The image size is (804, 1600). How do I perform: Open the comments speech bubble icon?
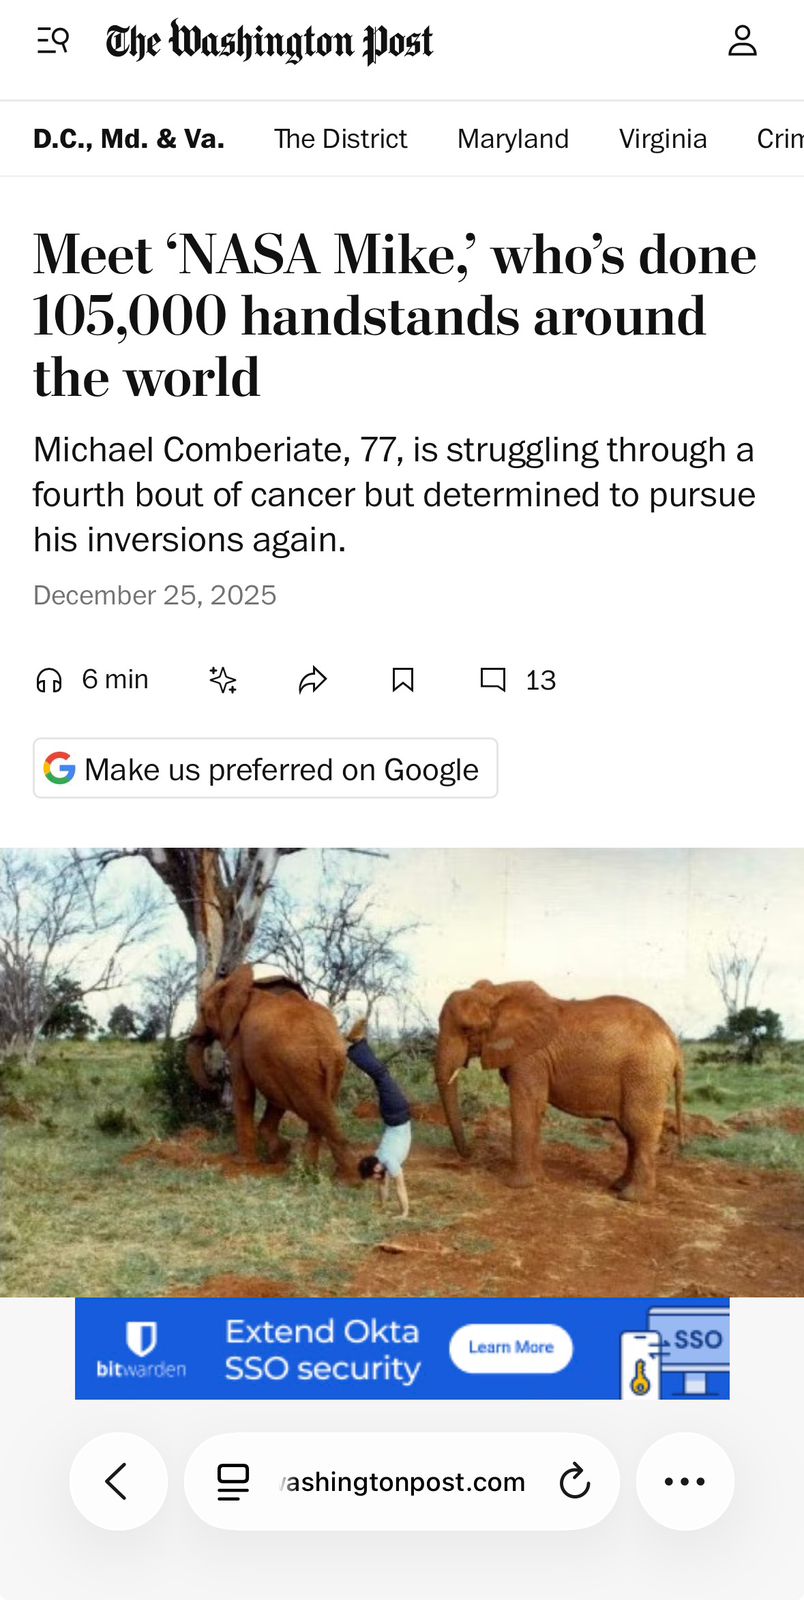493,680
